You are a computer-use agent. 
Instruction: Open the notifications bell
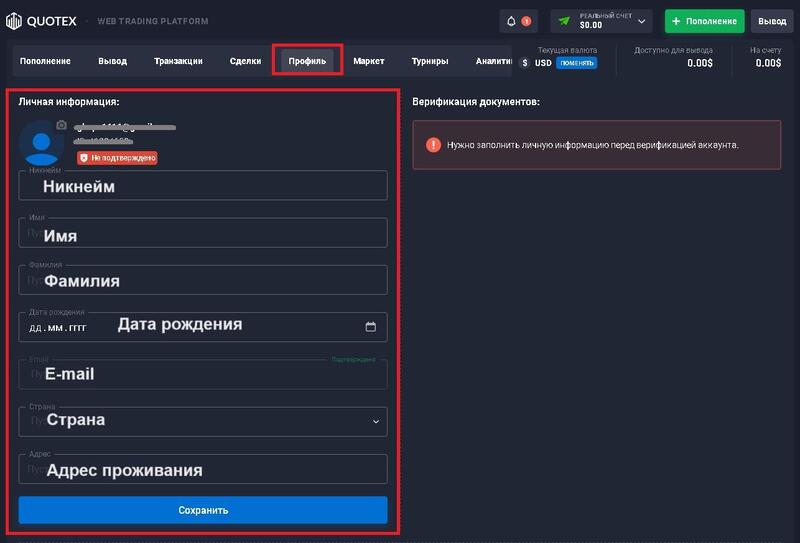[x=511, y=21]
